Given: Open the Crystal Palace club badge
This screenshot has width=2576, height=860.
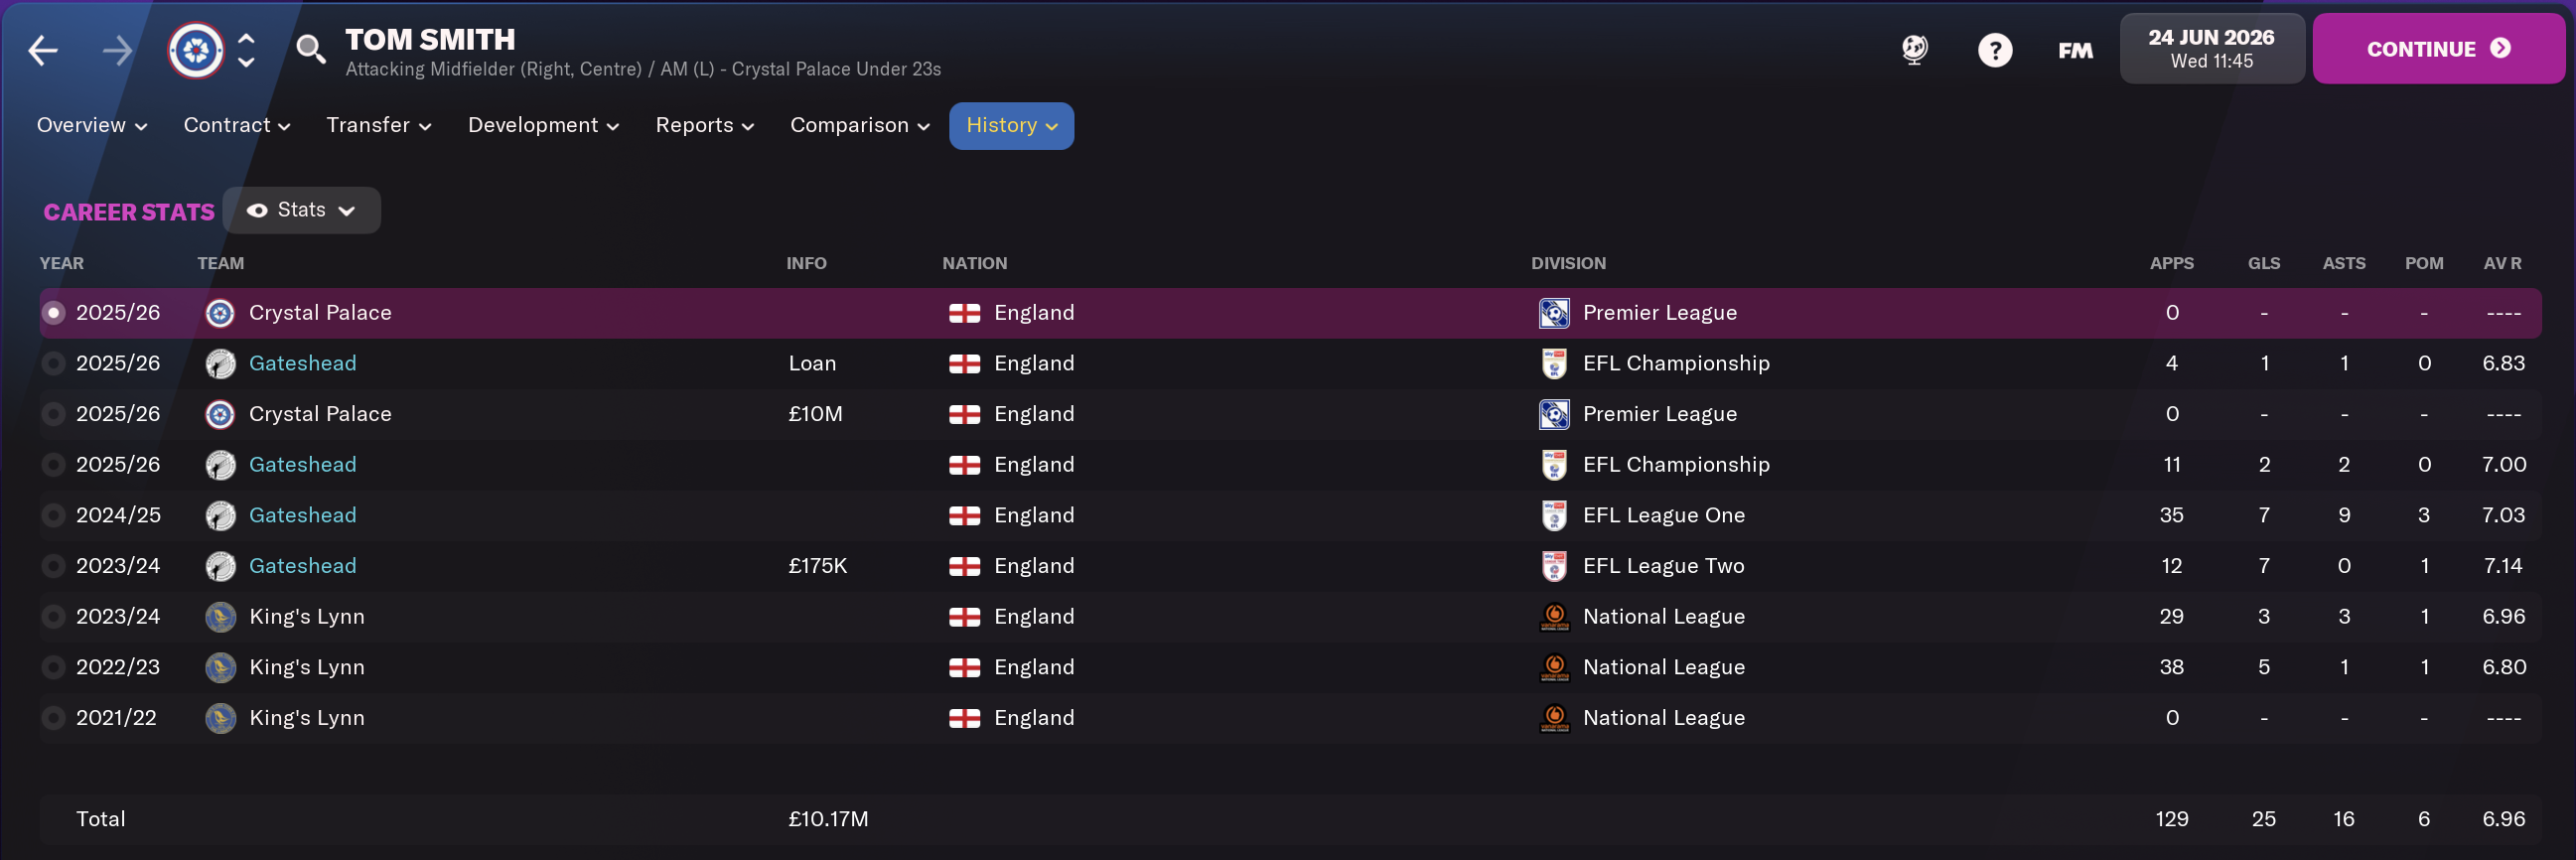Looking at the screenshot, I should click(x=196, y=50).
